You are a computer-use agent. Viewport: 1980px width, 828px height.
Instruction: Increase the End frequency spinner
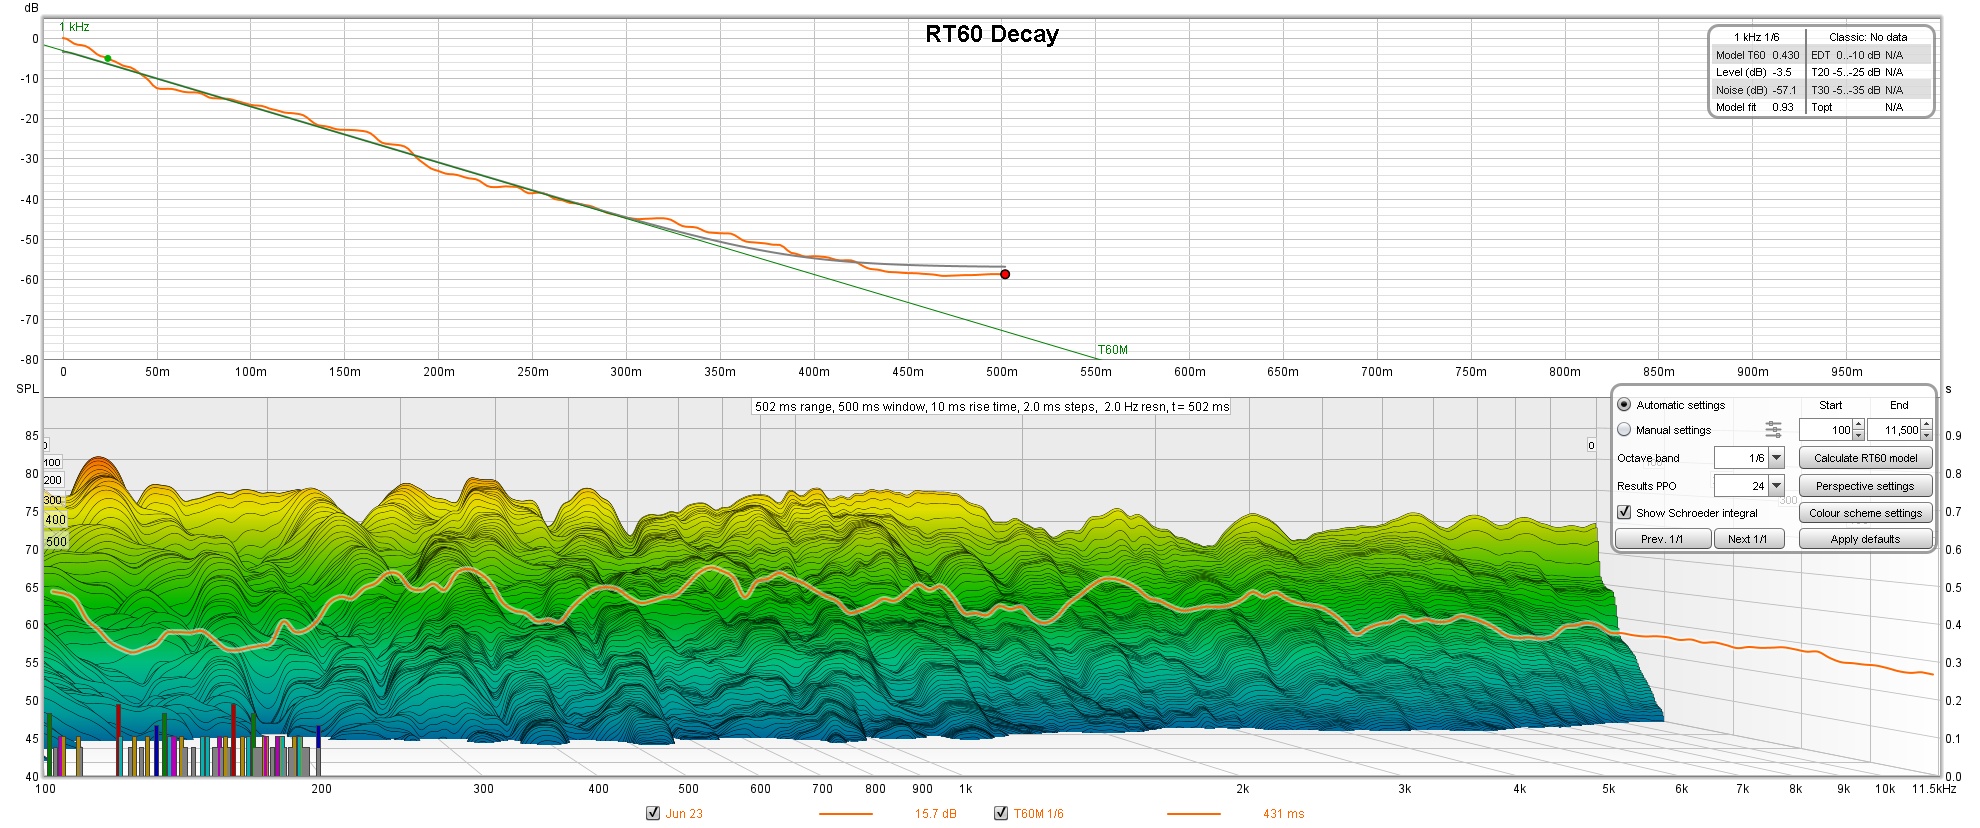[x=1926, y=425]
